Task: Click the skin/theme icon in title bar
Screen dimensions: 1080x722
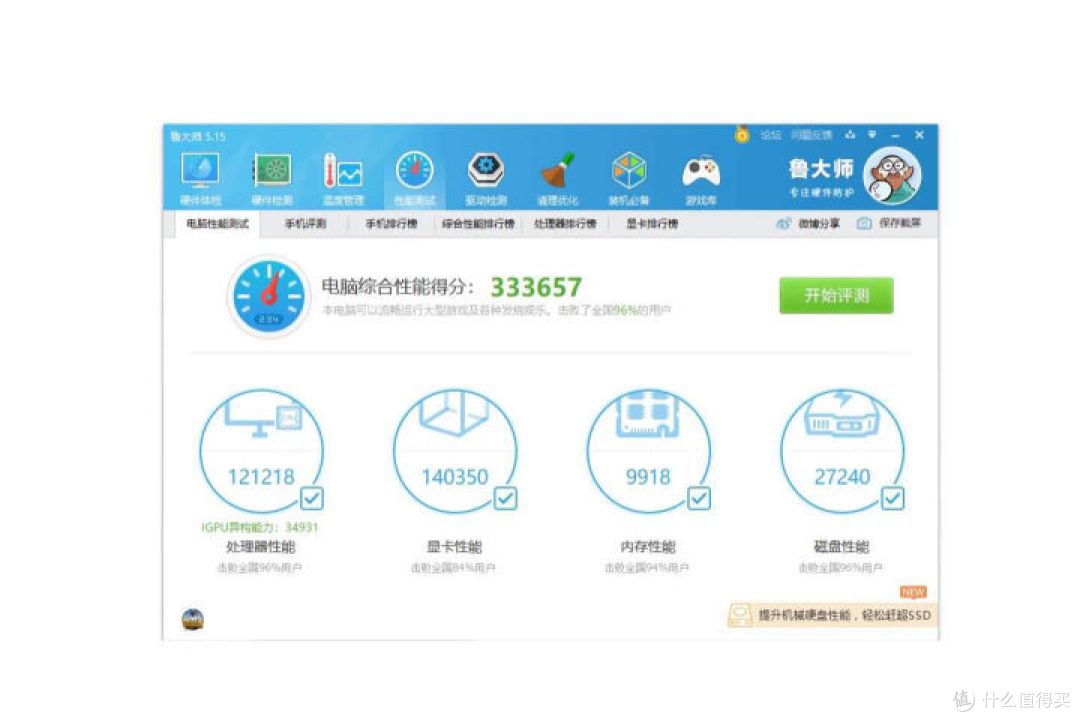Action: tap(850, 135)
